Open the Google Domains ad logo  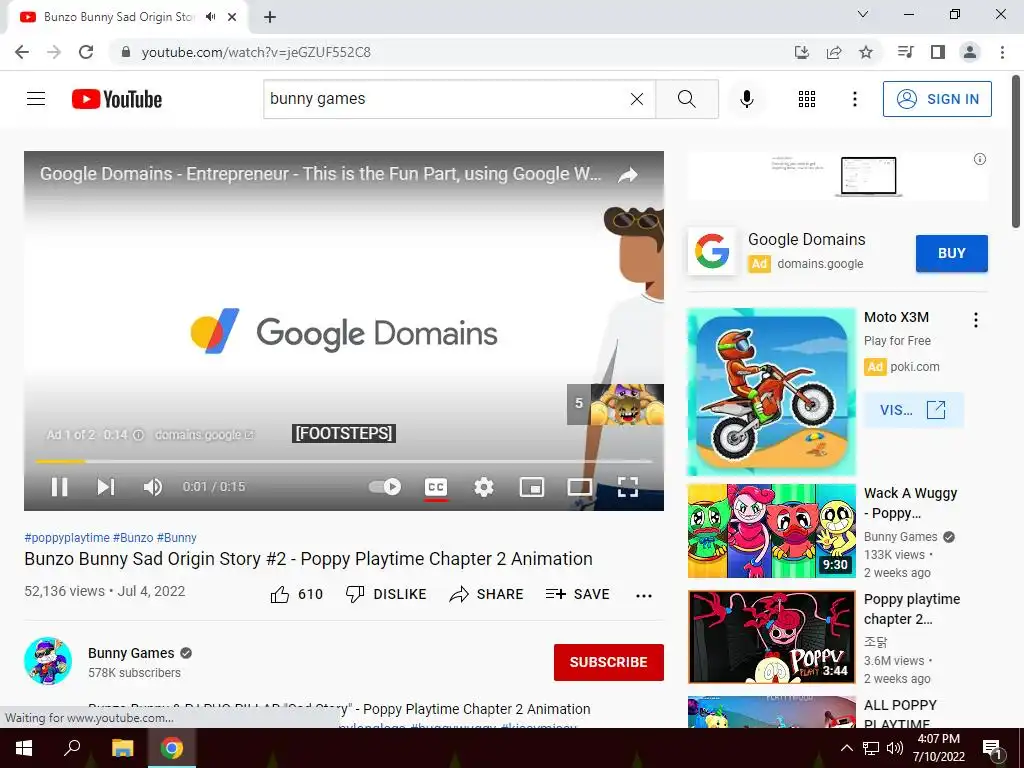[x=712, y=251]
